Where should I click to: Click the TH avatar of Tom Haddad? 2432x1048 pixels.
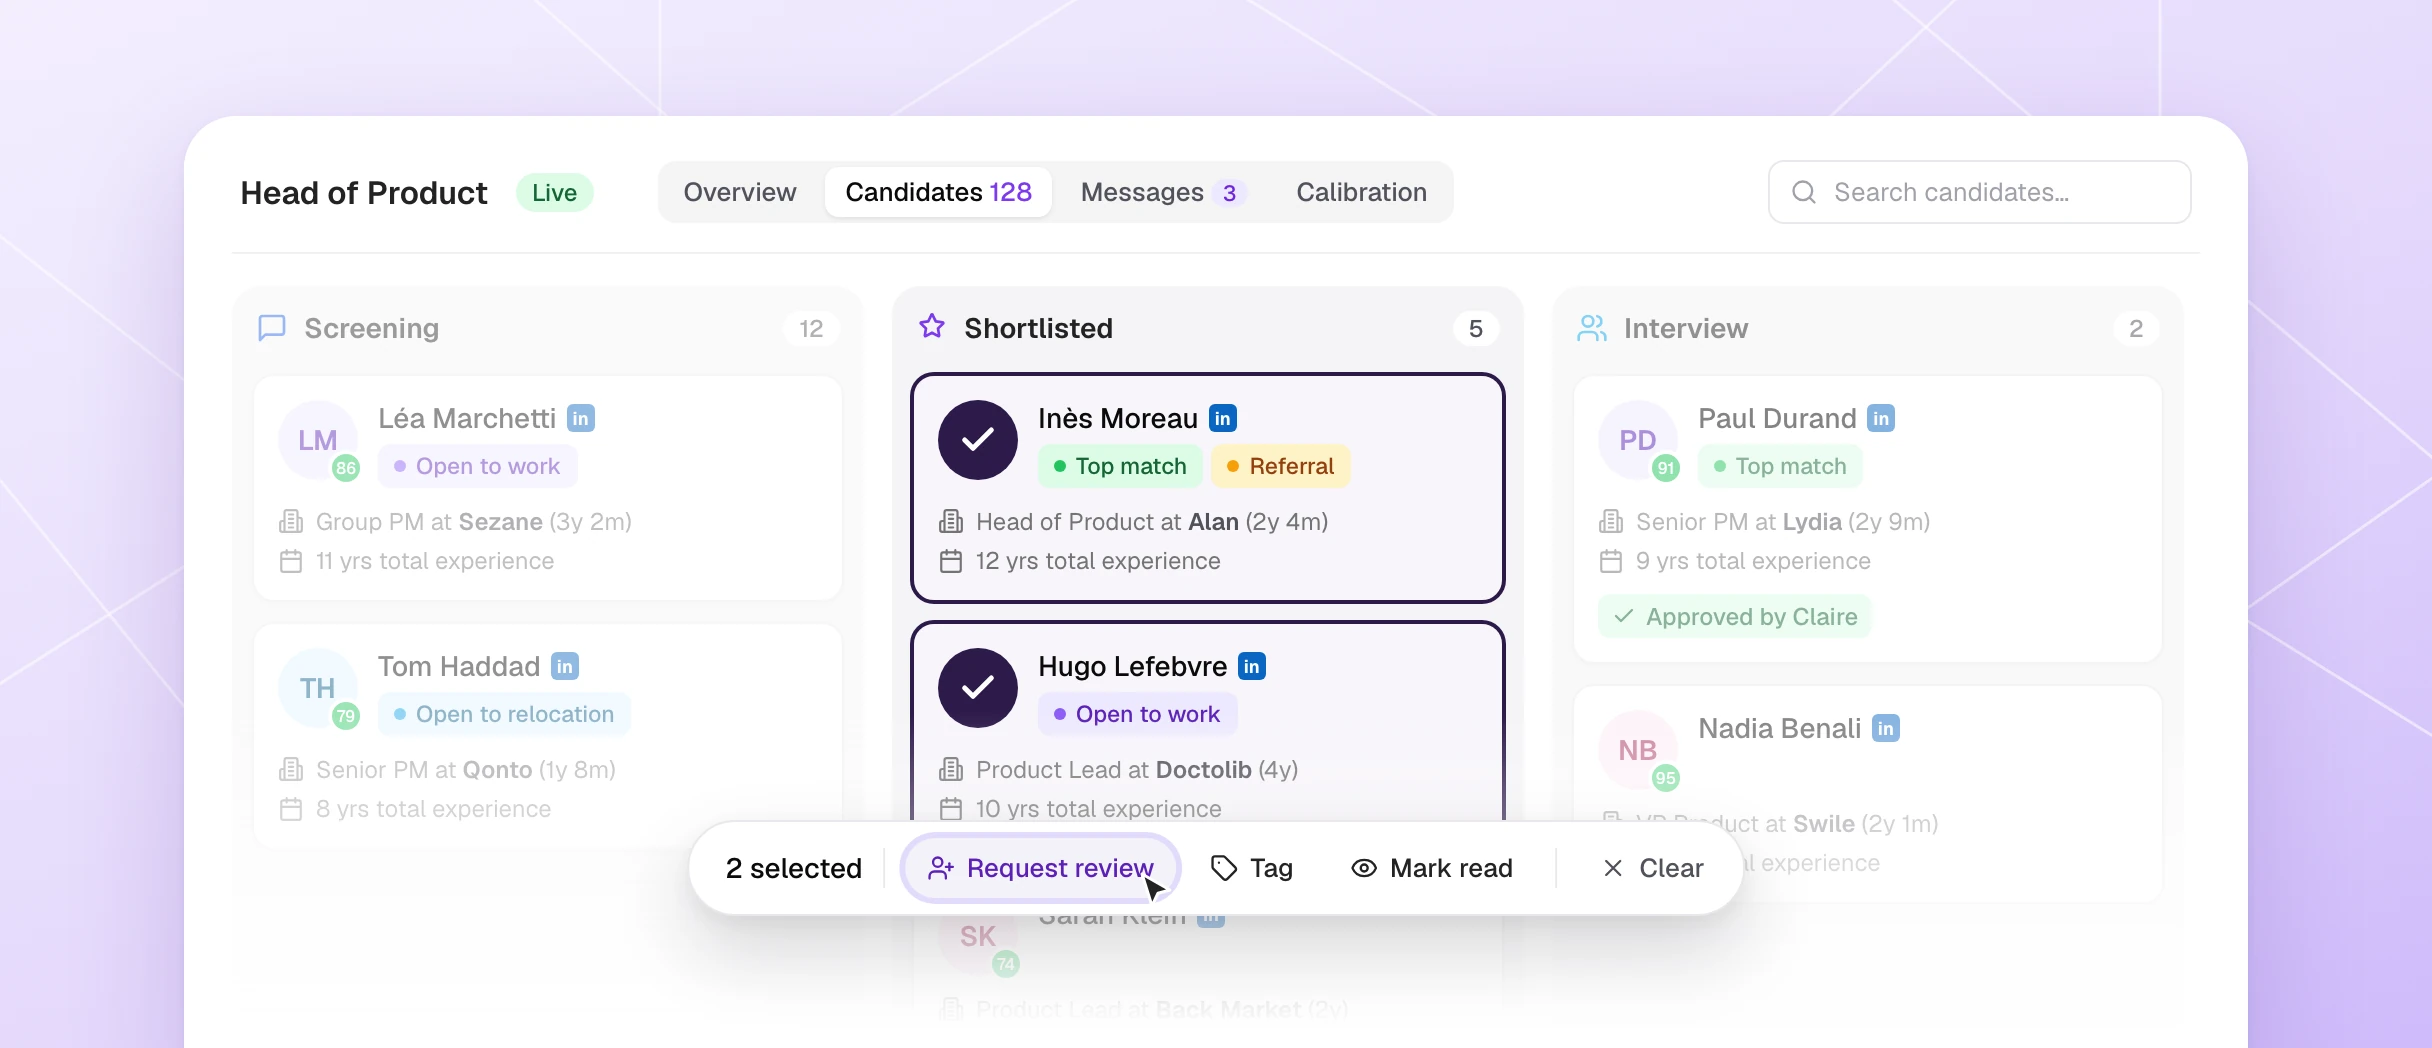tap(318, 688)
